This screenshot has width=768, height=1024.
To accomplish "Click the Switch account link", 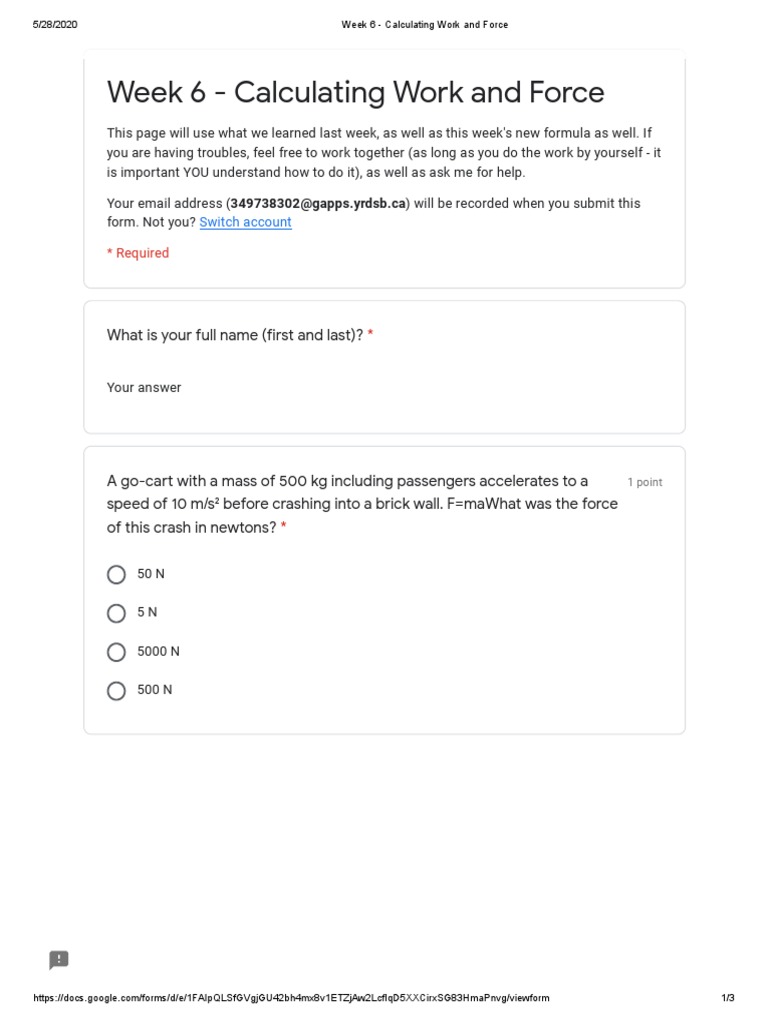I will [245, 222].
